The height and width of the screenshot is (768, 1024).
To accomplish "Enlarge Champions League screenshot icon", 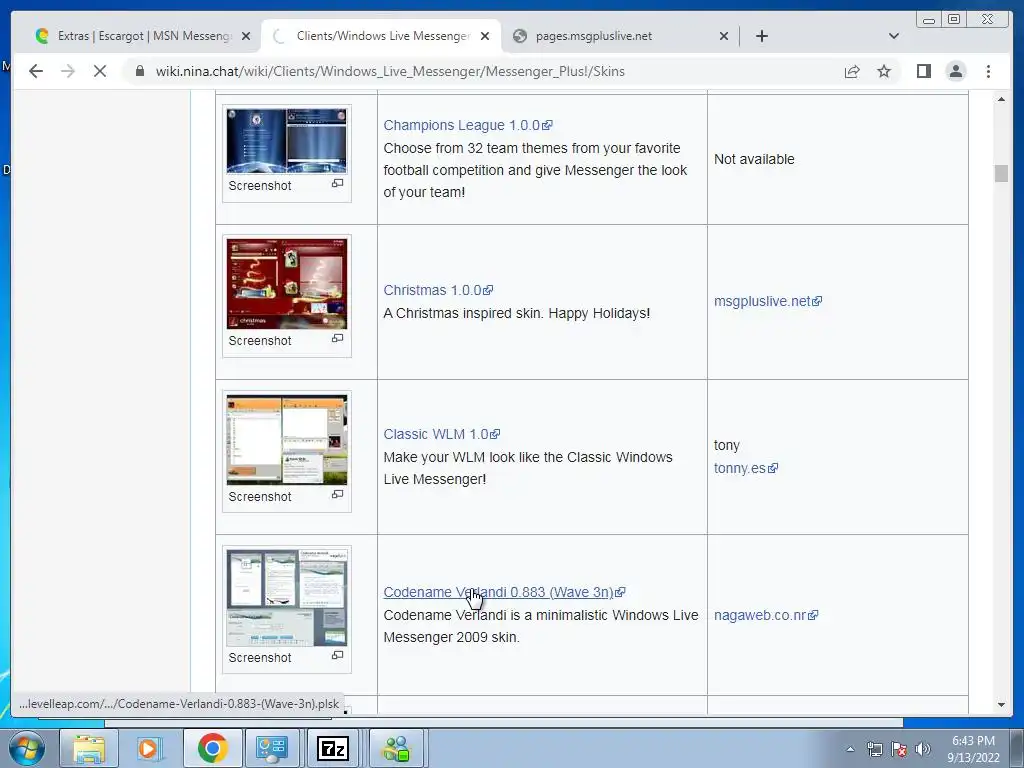I will pos(338,184).
